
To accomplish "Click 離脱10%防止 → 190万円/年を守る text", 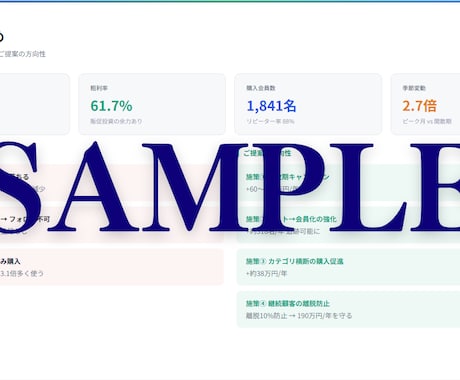I will (x=299, y=316).
